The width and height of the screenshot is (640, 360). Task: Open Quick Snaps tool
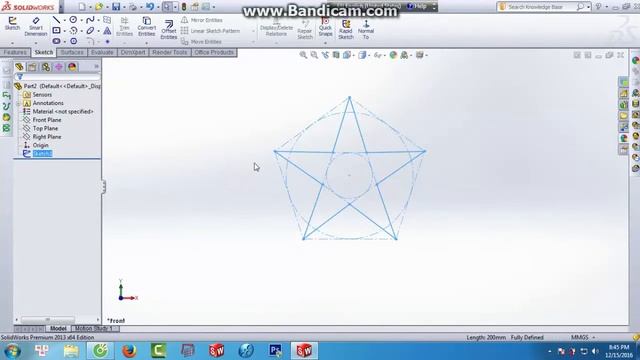[x=325, y=27]
